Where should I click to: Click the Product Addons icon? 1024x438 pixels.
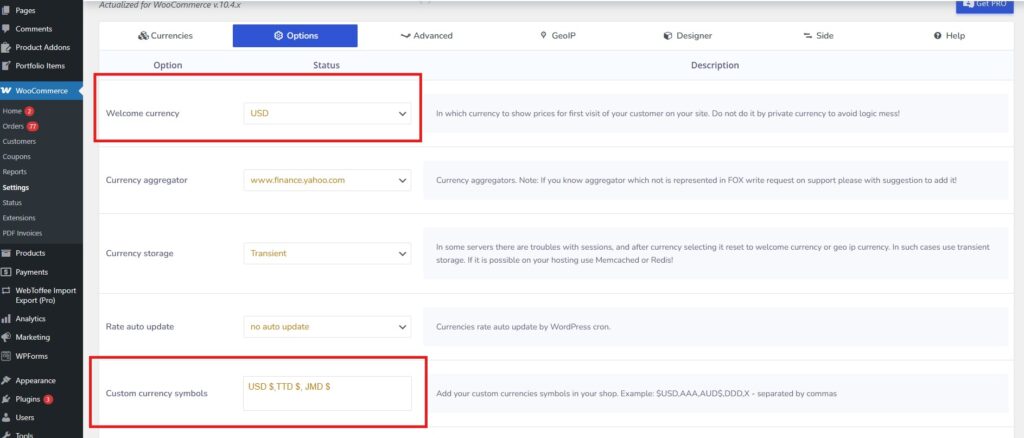(x=7, y=47)
